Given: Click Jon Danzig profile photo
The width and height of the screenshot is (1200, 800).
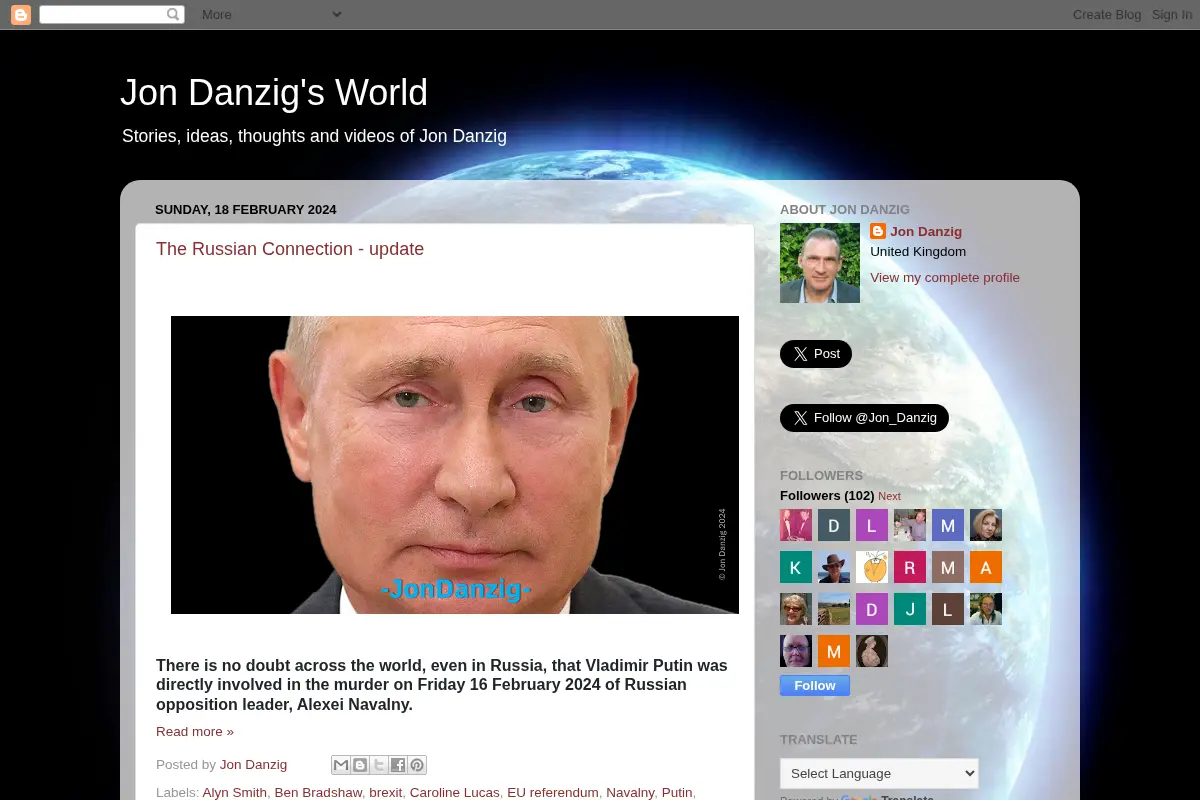Looking at the screenshot, I should [x=820, y=263].
